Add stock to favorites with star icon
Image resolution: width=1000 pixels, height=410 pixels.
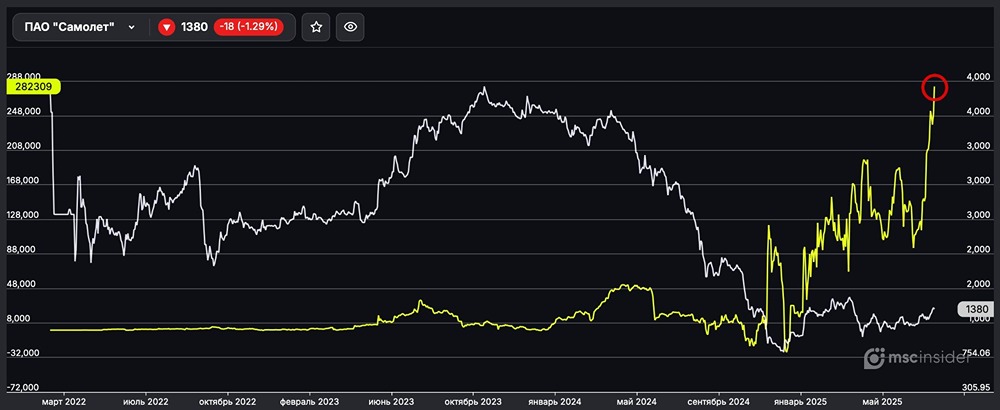[x=316, y=27]
